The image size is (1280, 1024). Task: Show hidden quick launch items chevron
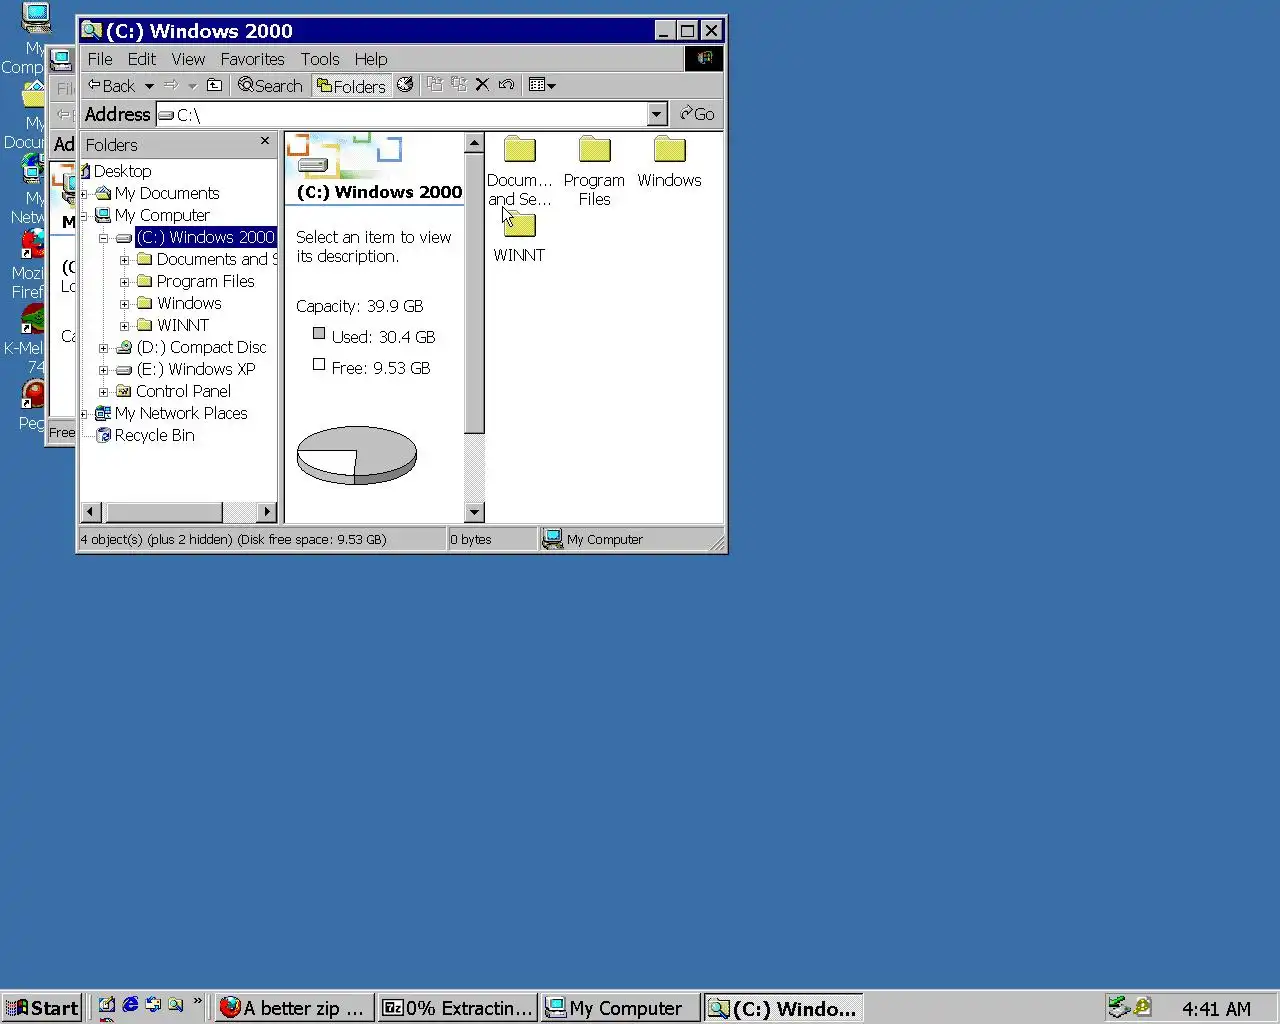tap(197, 1001)
